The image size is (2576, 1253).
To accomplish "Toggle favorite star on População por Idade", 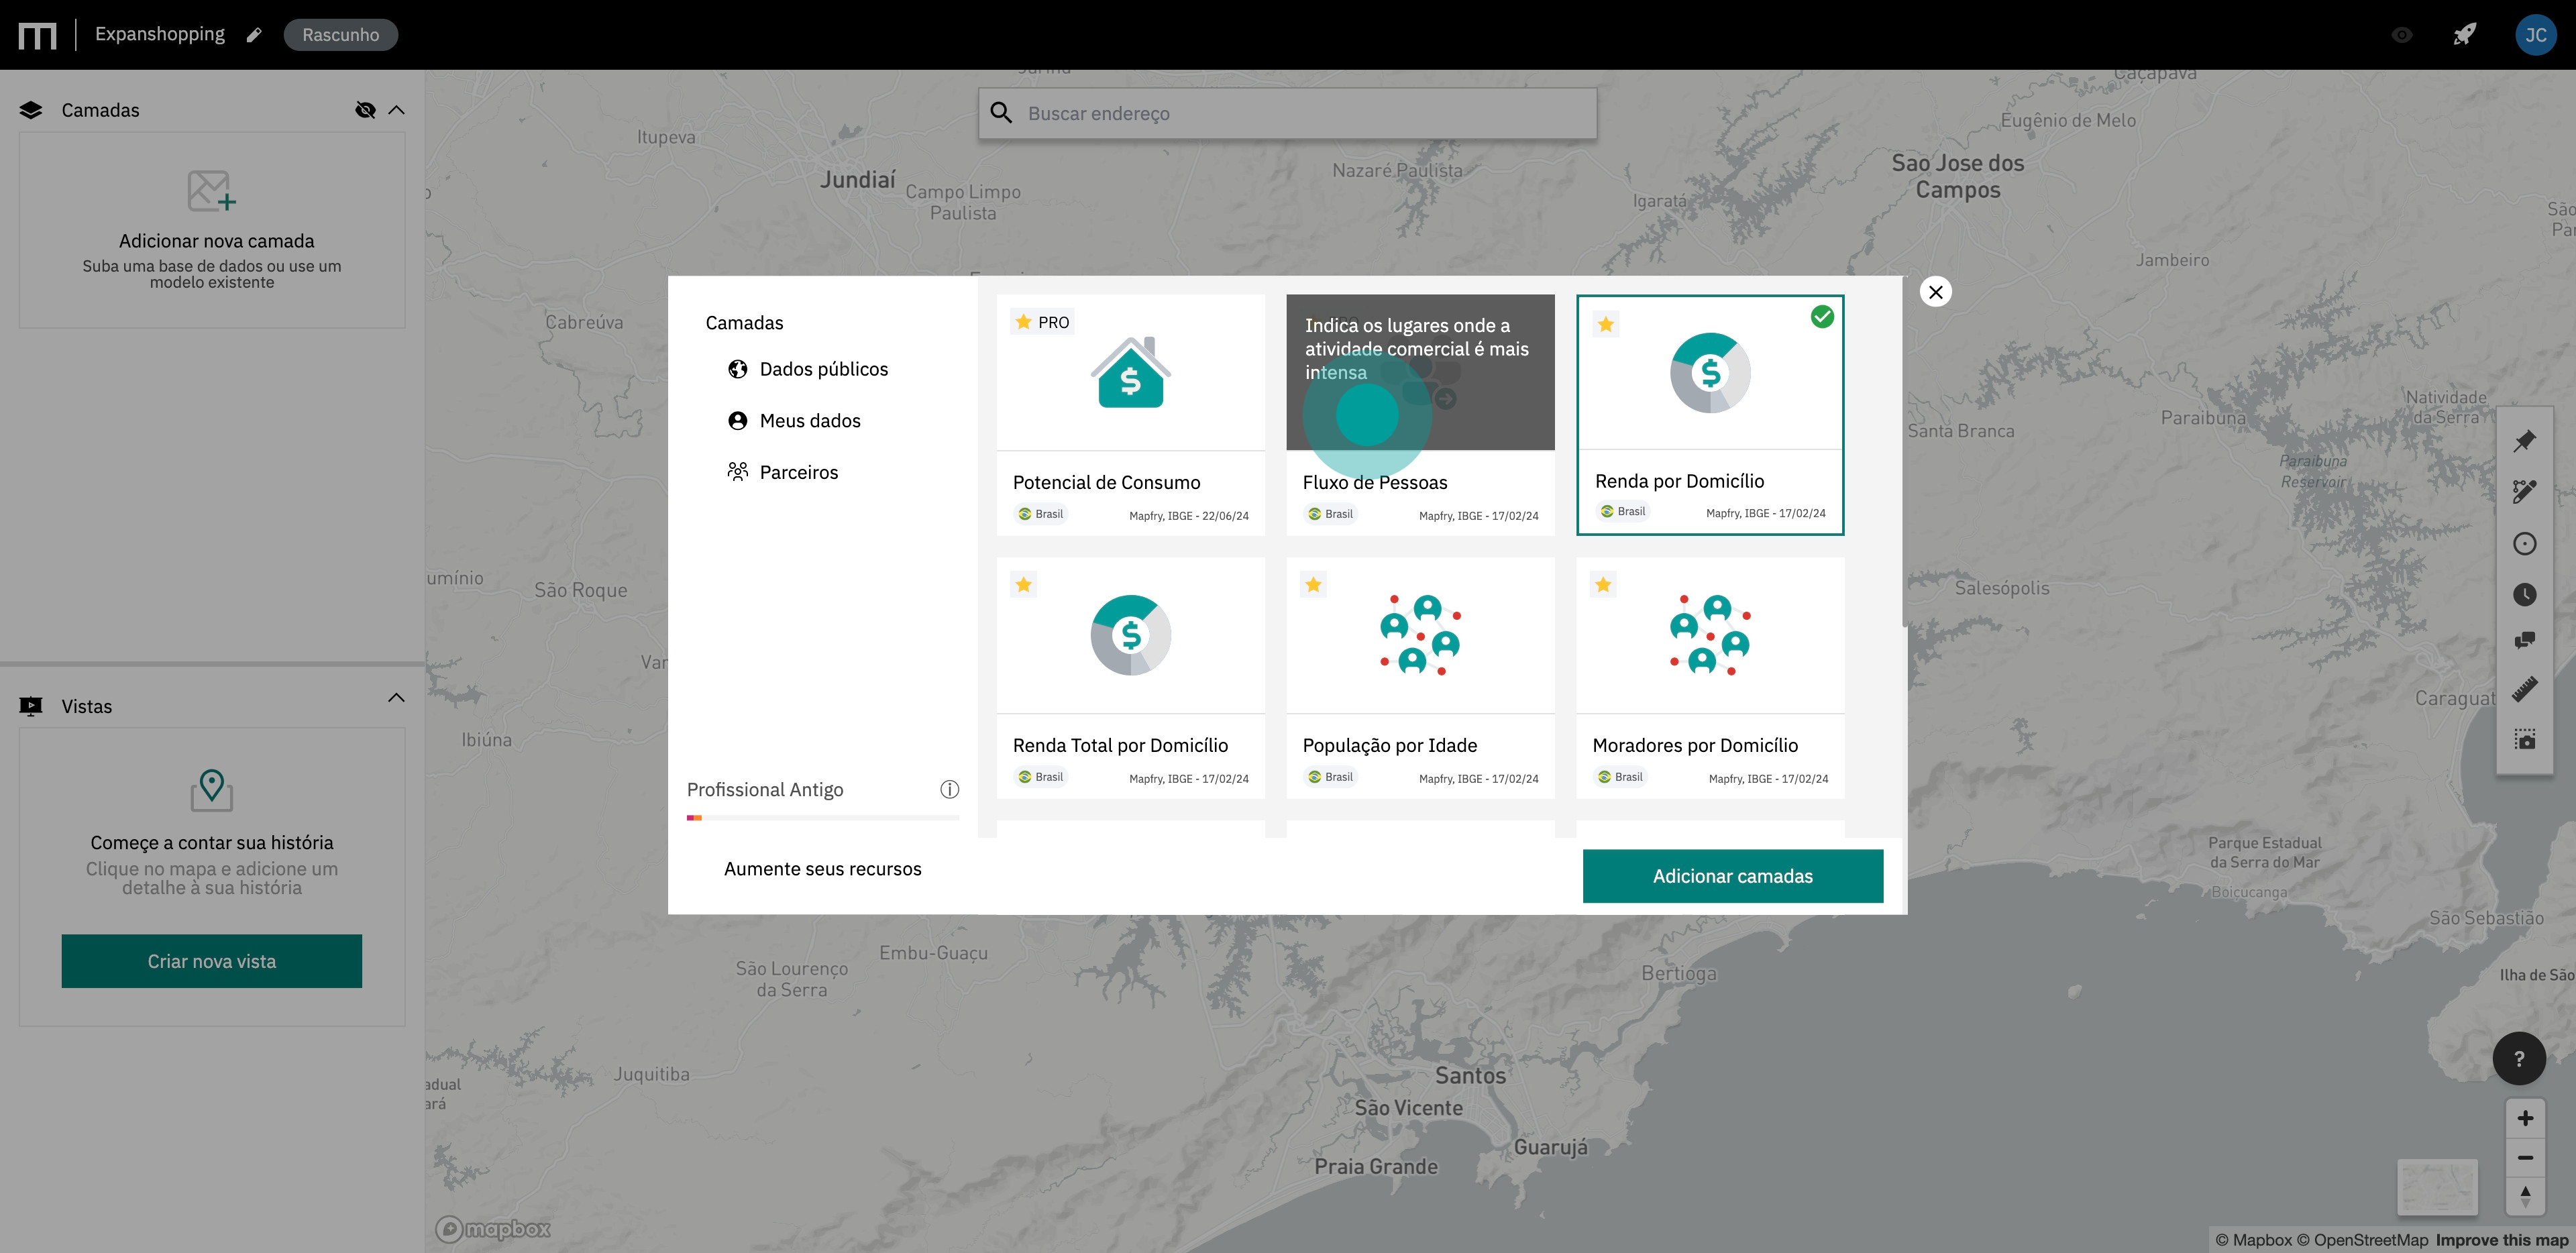I will pyautogui.click(x=1313, y=584).
